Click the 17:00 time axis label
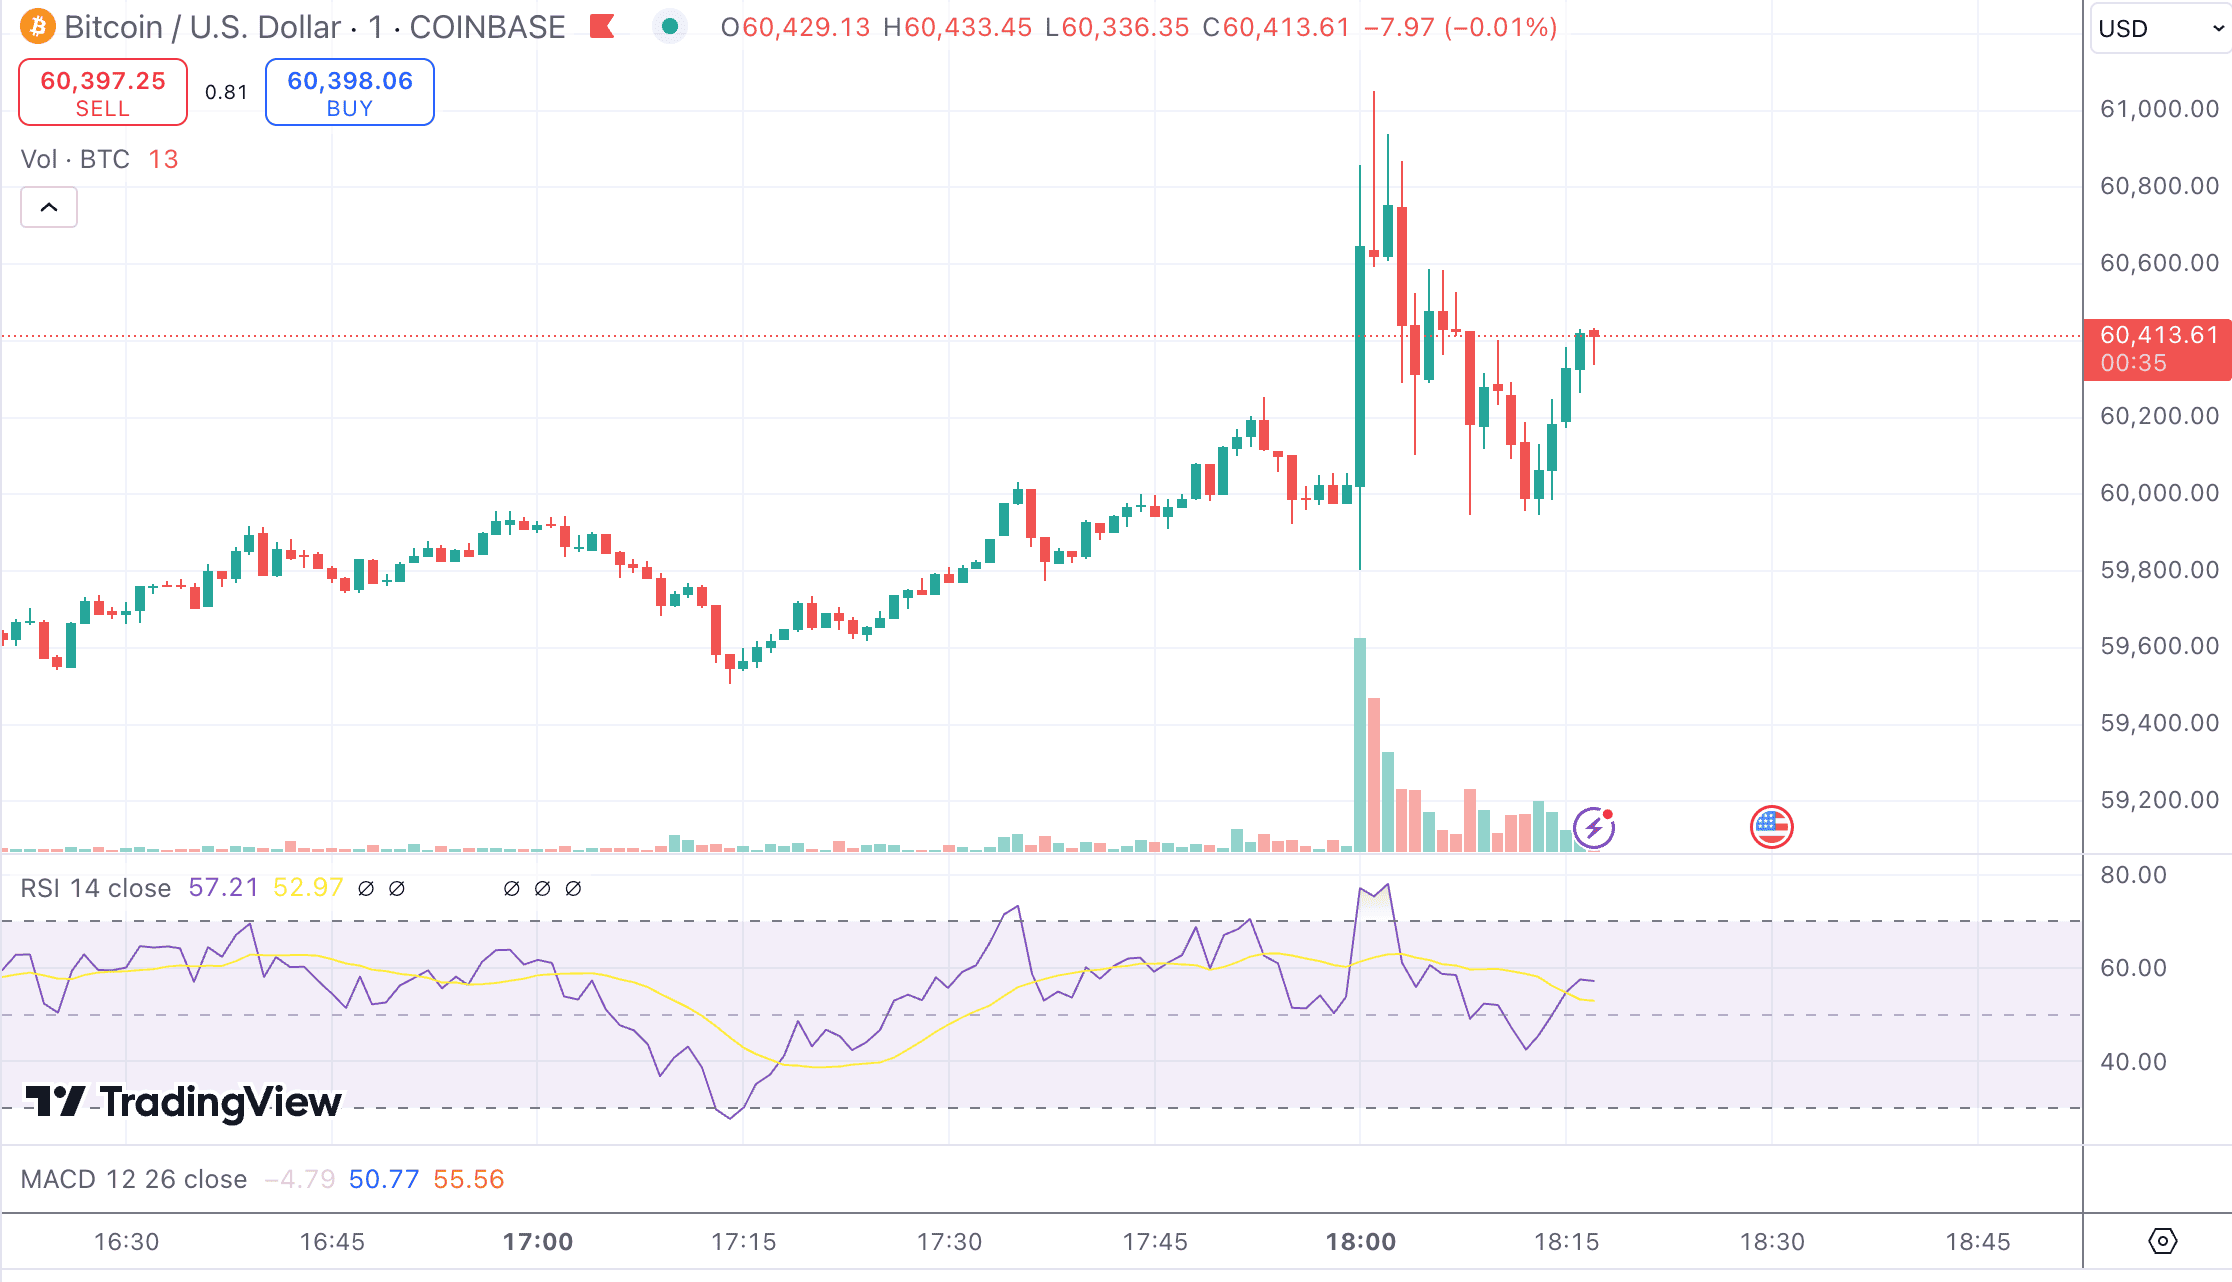 (538, 1242)
